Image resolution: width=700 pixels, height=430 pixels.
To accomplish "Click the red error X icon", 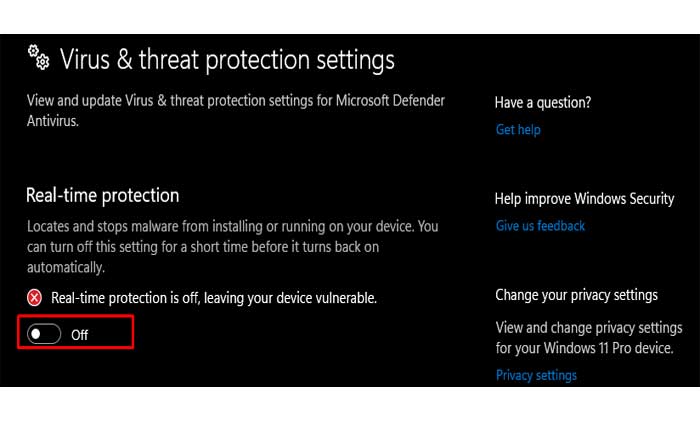I will tap(35, 297).
